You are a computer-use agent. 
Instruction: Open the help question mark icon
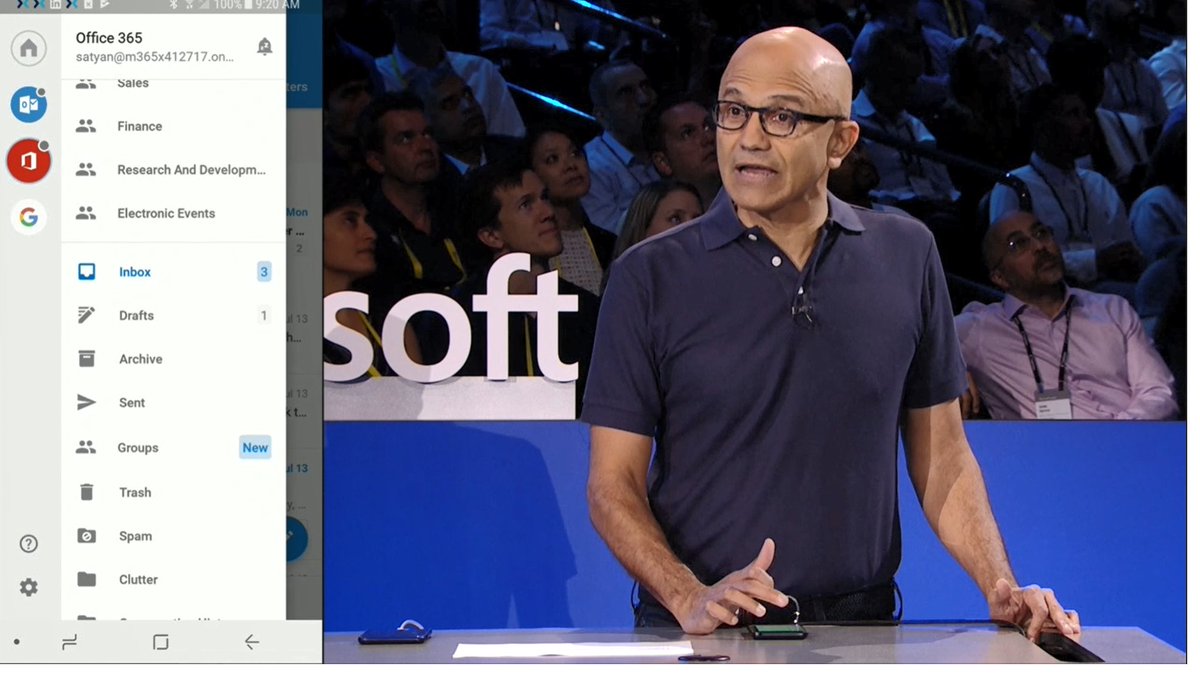(29, 544)
